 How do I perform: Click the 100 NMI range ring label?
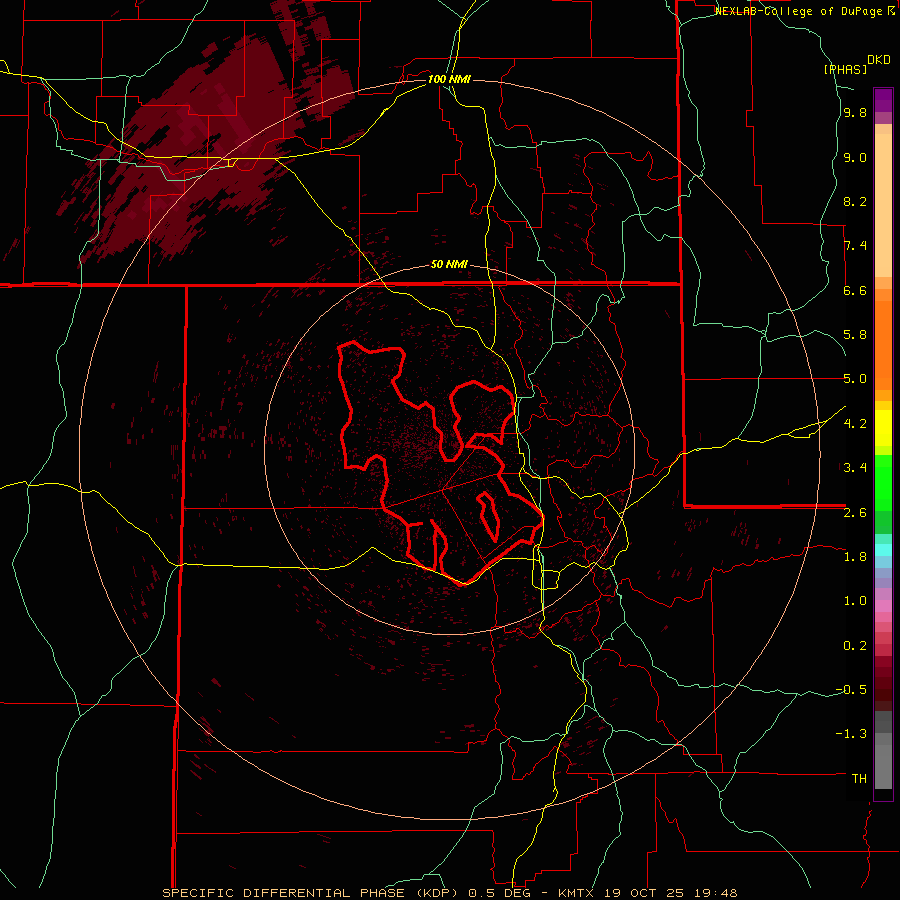(449, 79)
